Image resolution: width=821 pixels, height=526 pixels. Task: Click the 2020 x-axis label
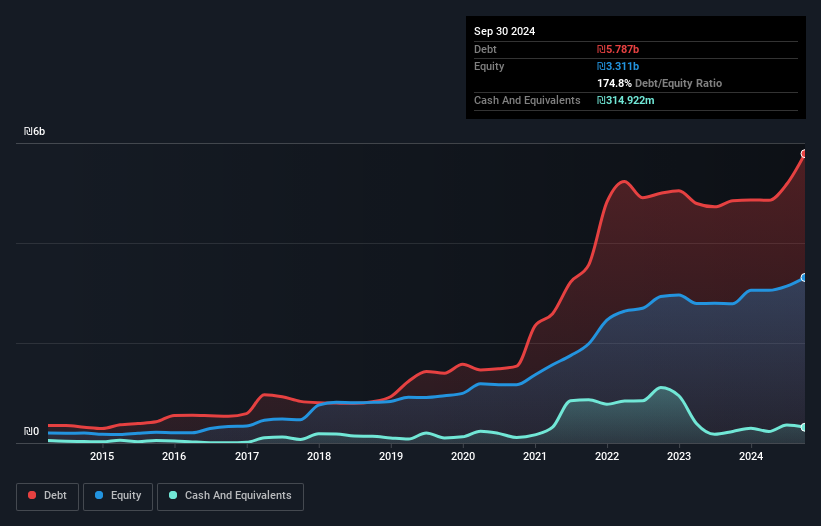click(x=463, y=456)
